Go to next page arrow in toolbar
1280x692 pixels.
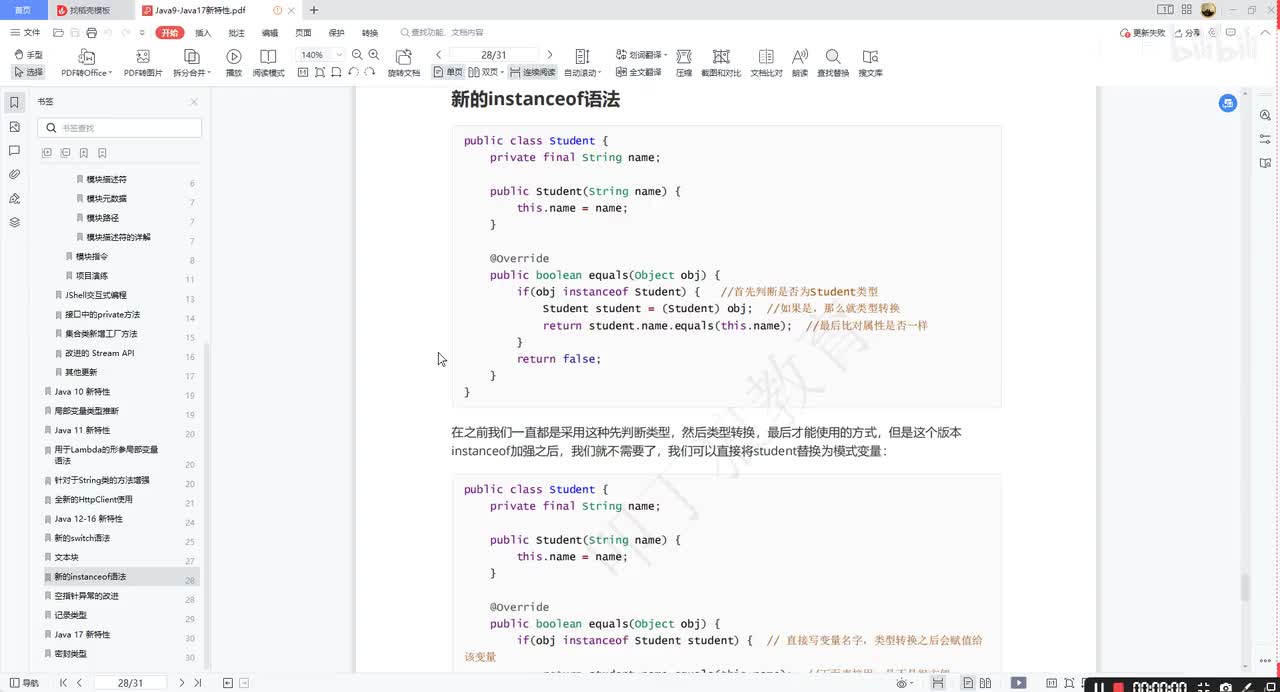pos(549,55)
